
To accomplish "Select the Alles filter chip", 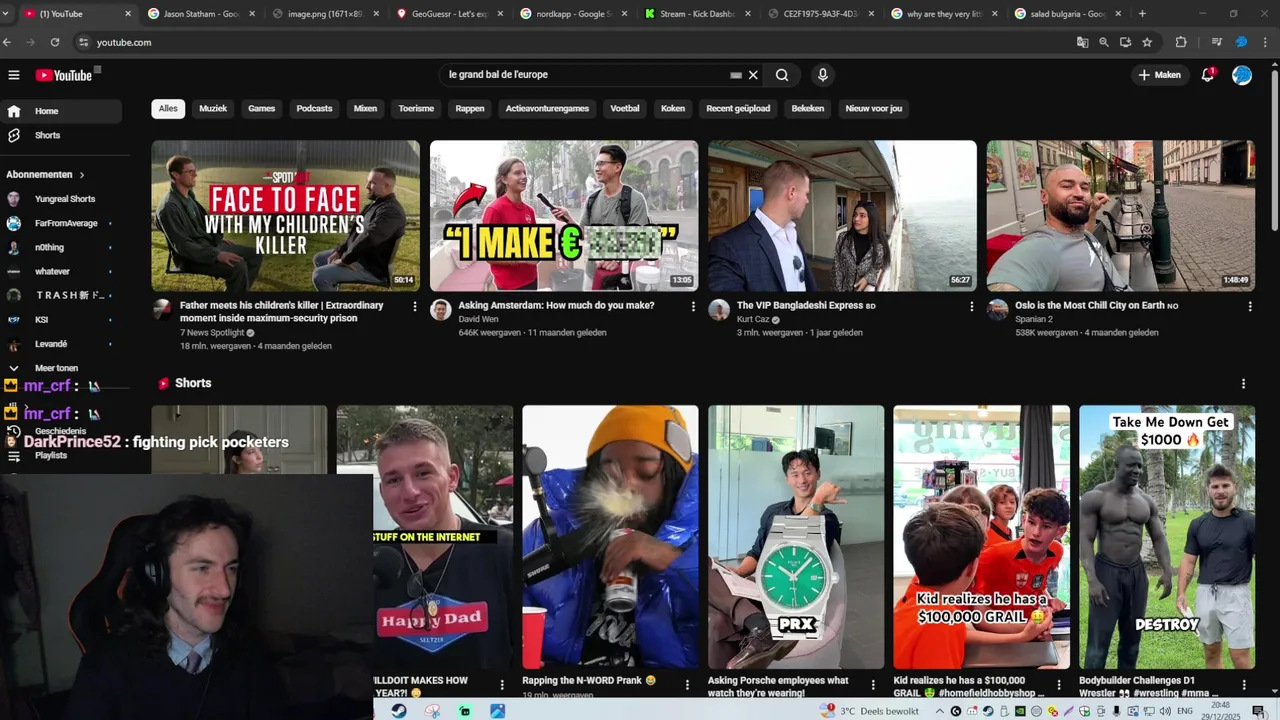I will (168, 108).
